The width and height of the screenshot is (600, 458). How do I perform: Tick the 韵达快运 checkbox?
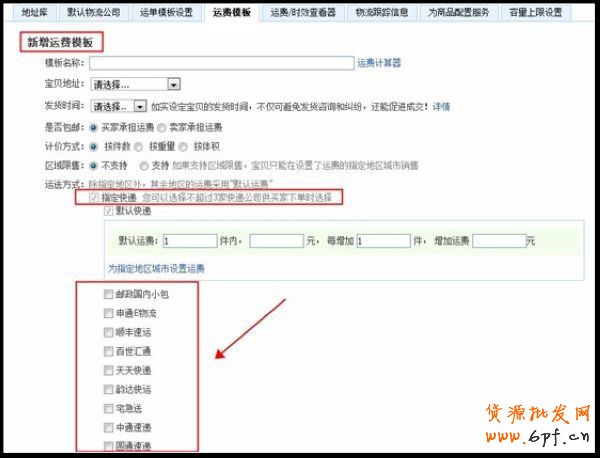pos(108,389)
